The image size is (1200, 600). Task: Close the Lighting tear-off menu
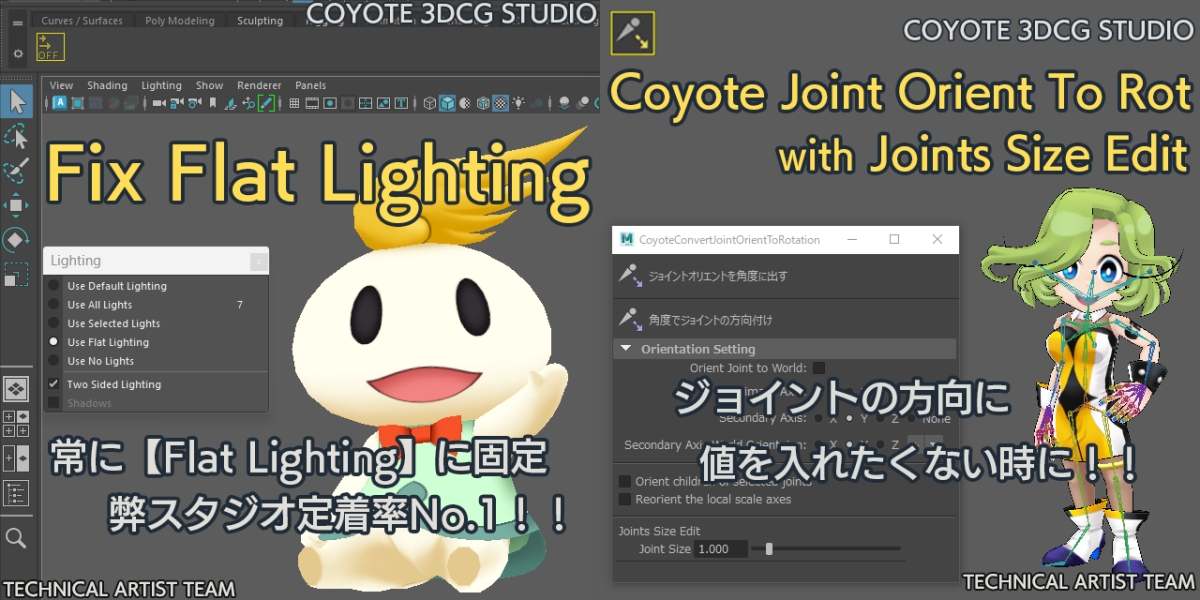click(x=258, y=261)
